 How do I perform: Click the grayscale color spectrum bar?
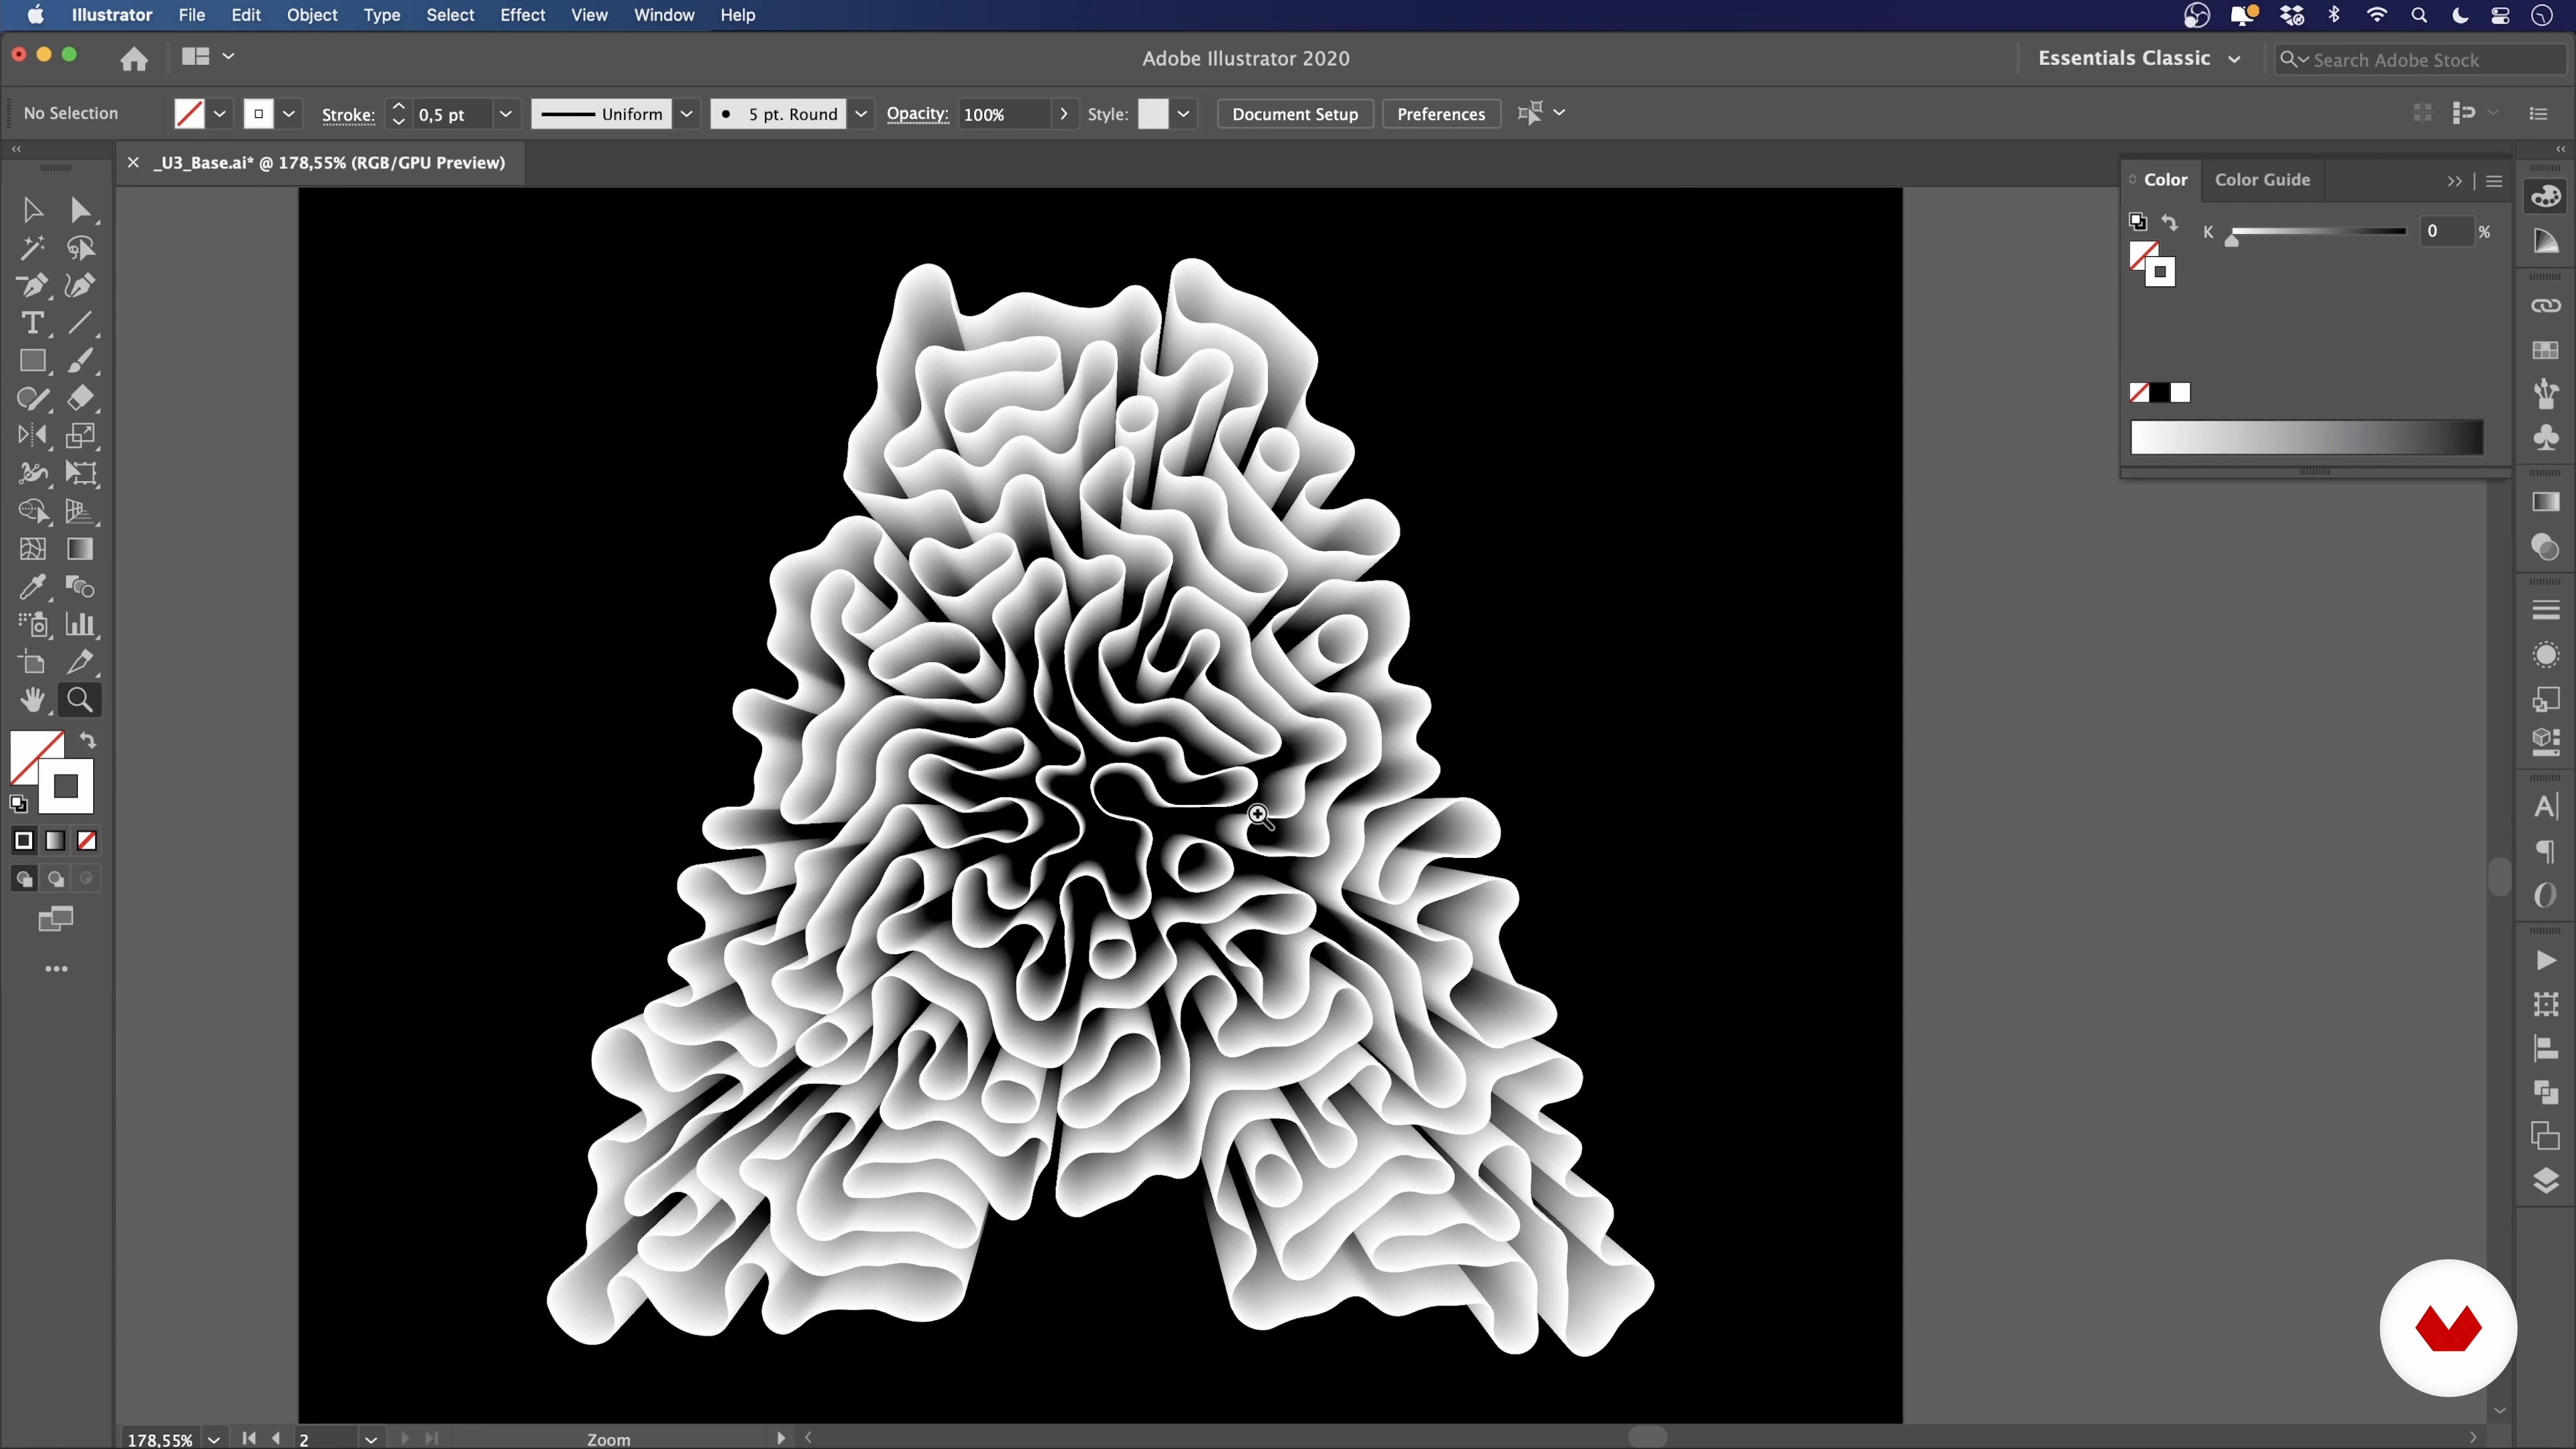click(2306, 437)
